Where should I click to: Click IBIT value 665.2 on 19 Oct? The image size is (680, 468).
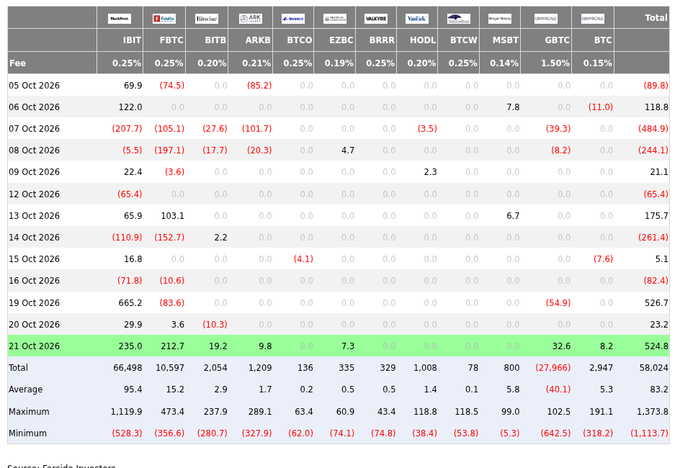click(130, 303)
